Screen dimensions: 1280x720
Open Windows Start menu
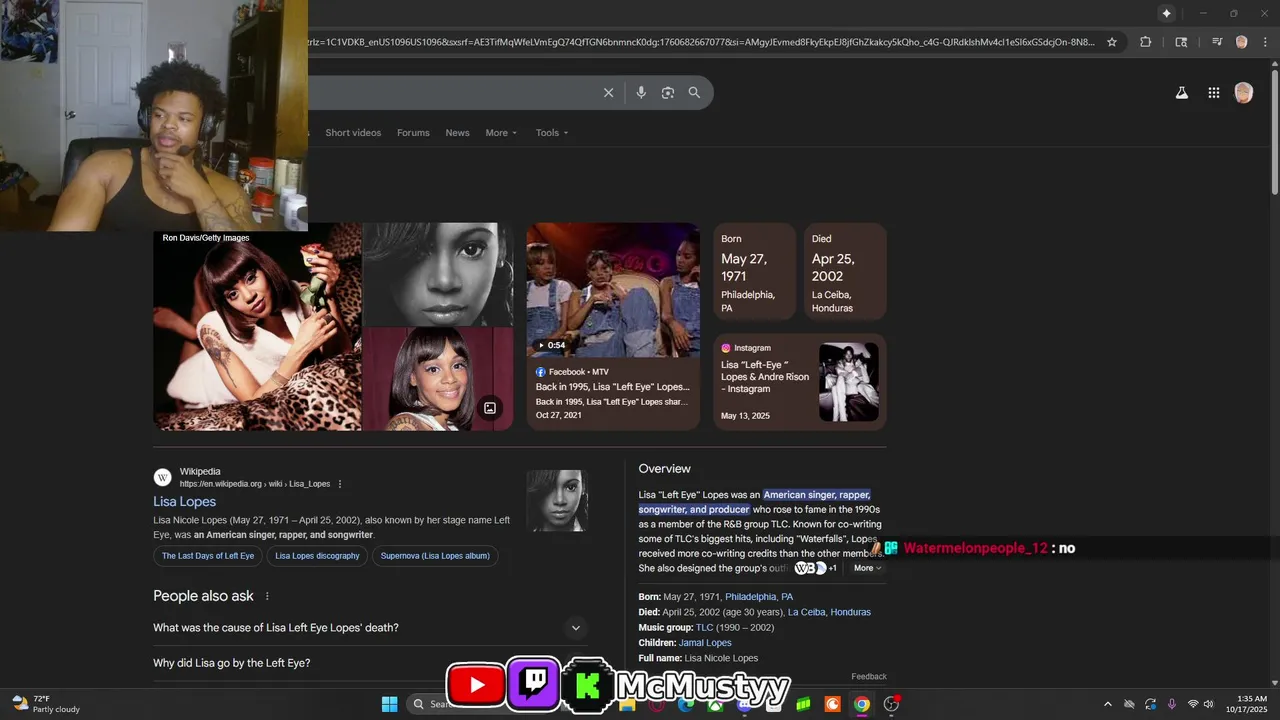tap(390, 704)
